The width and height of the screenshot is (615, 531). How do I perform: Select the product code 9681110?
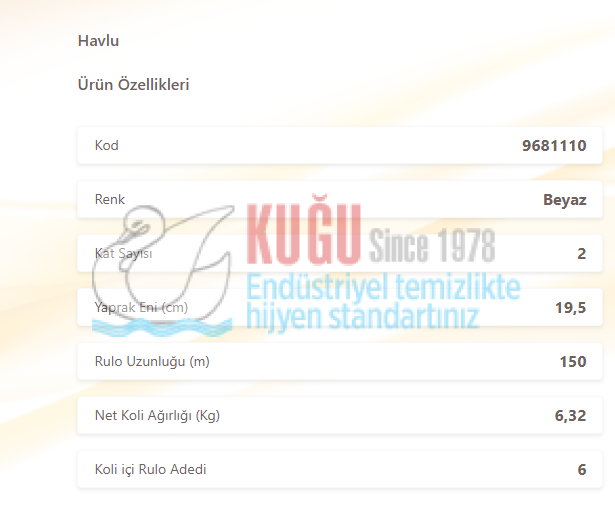click(x=554, y=146)
